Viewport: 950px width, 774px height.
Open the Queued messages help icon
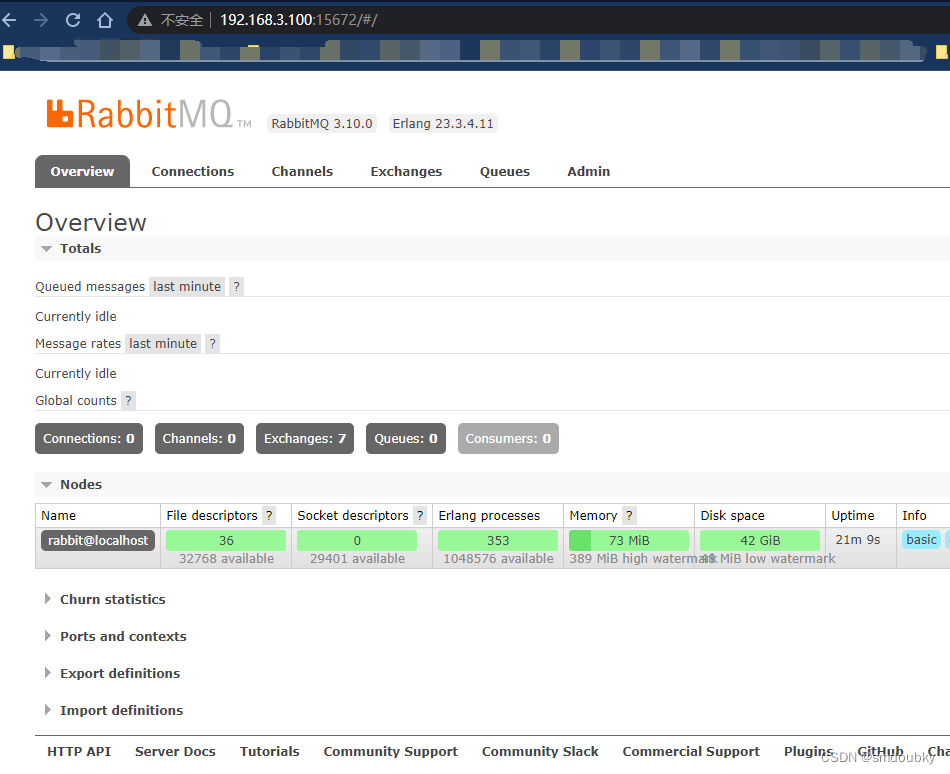point(236,286)
